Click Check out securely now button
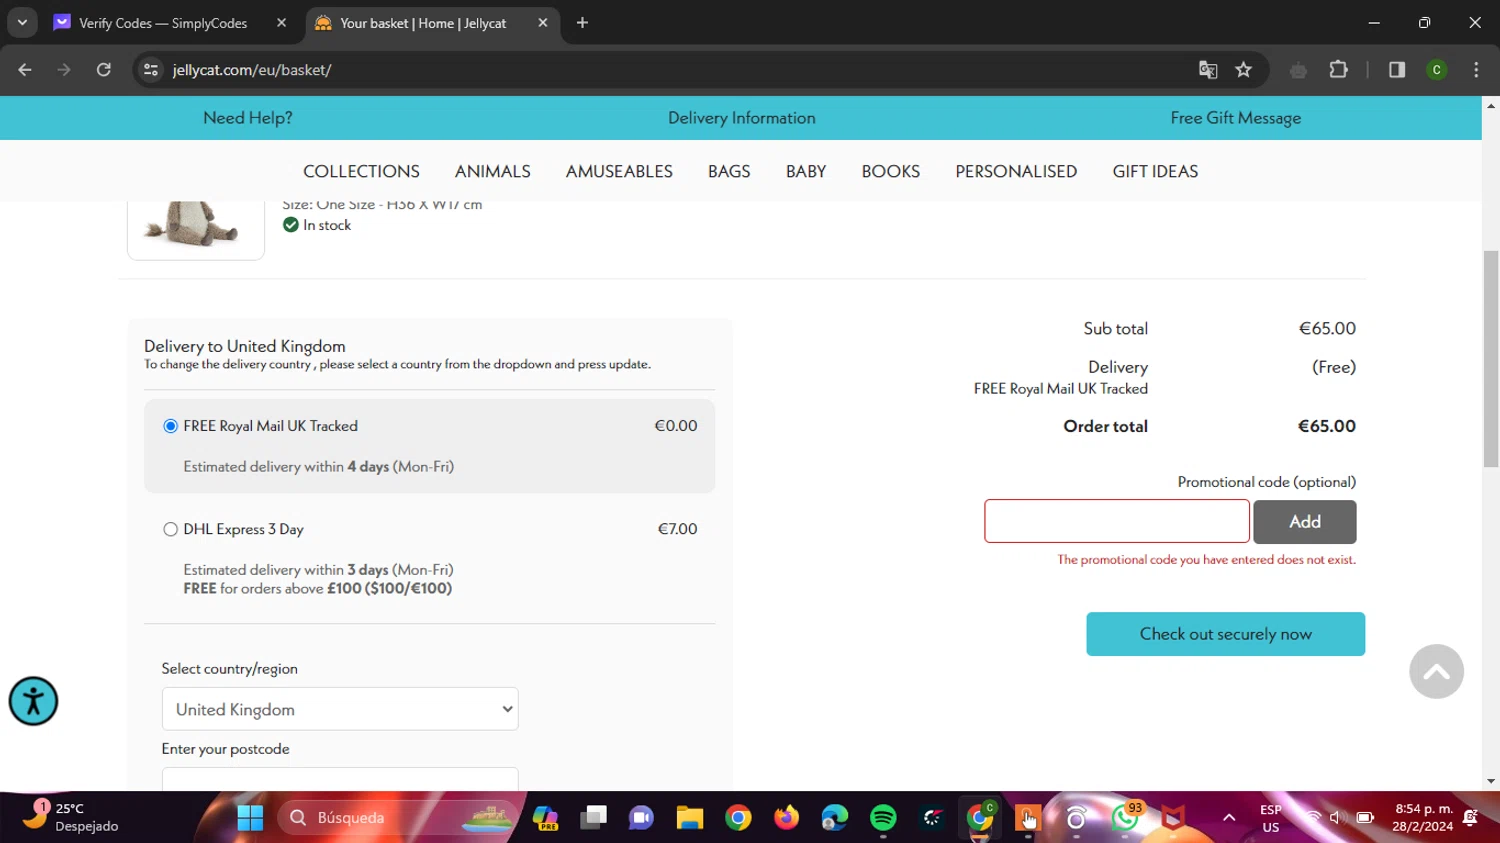This screenshot has width=1500, height=843. click(1225, 634)
